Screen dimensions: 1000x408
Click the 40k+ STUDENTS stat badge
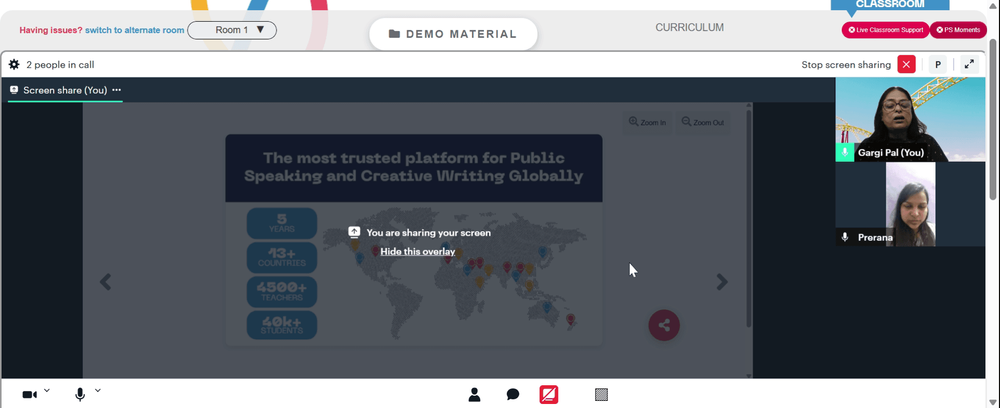pyautogui.click(x=282, y=325)
